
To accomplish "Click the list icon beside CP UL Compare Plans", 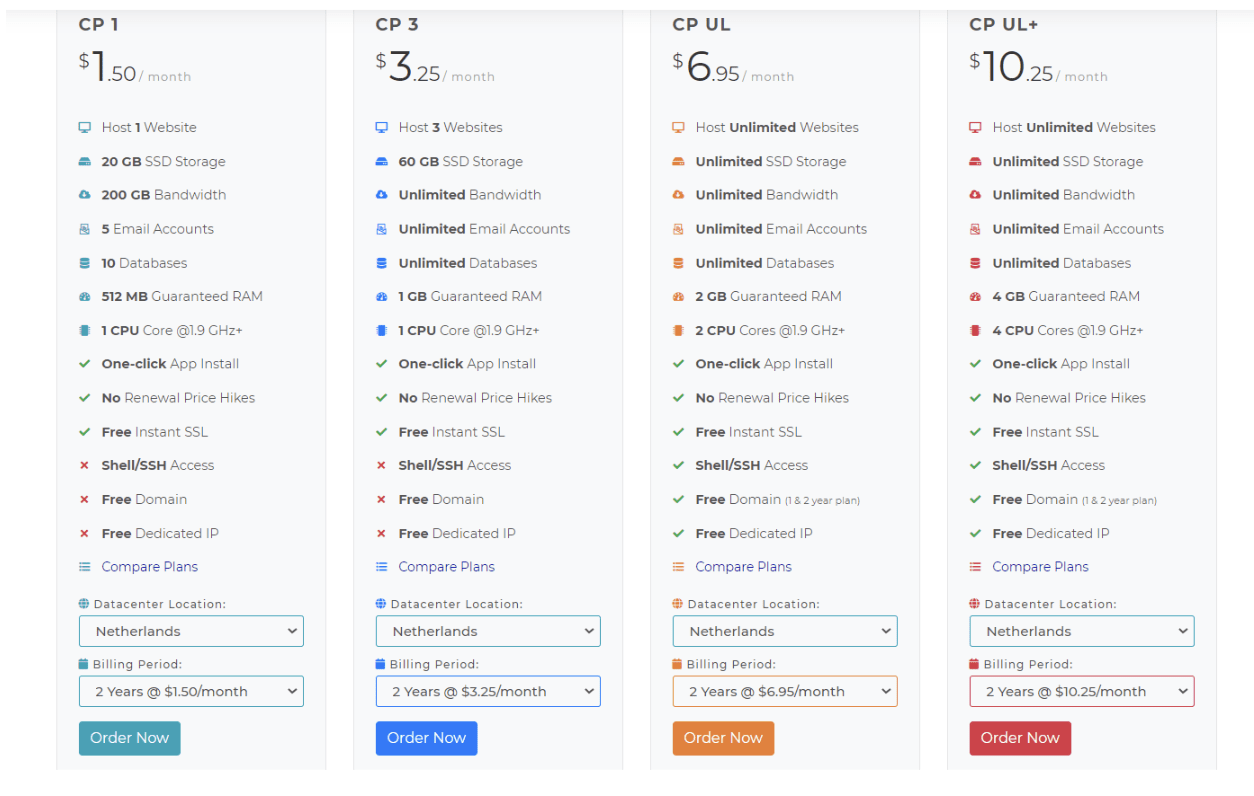I will click(678, 567).
